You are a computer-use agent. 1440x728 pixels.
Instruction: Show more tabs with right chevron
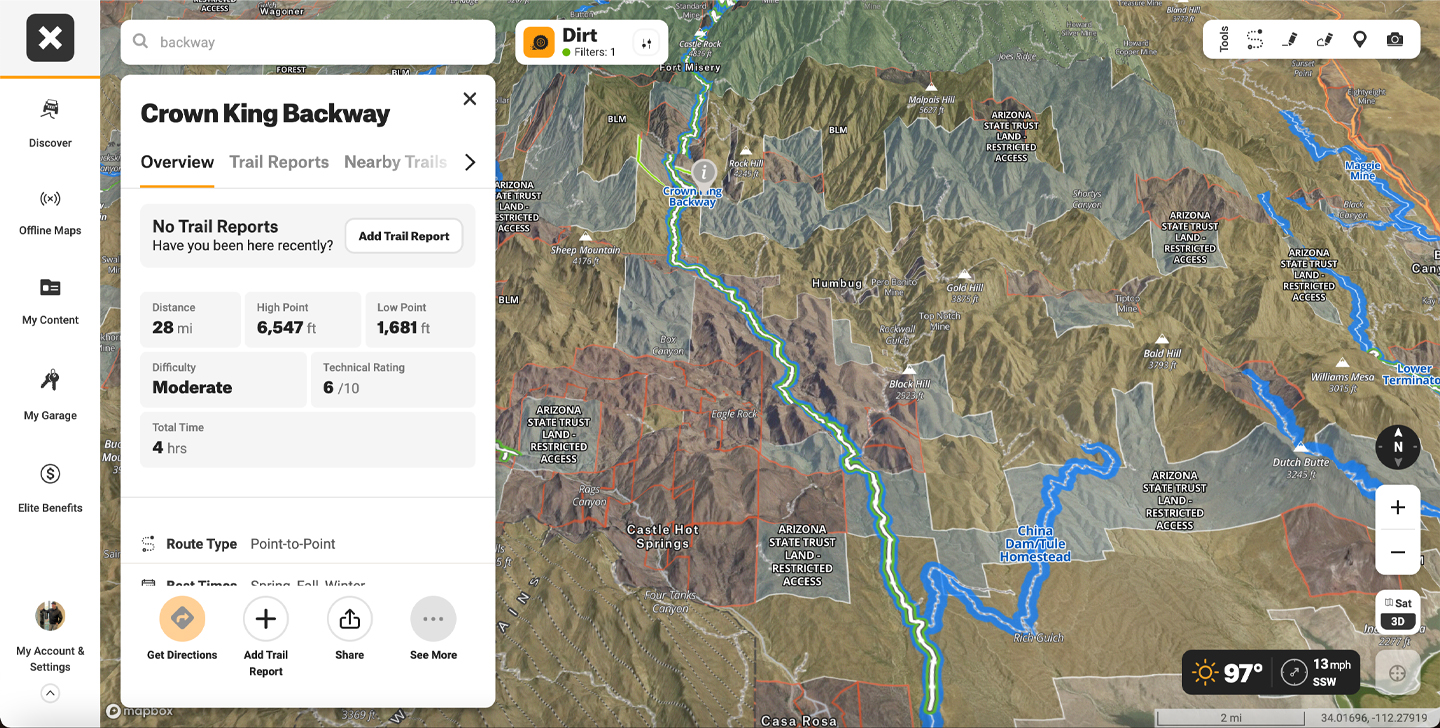click(470, 162)
